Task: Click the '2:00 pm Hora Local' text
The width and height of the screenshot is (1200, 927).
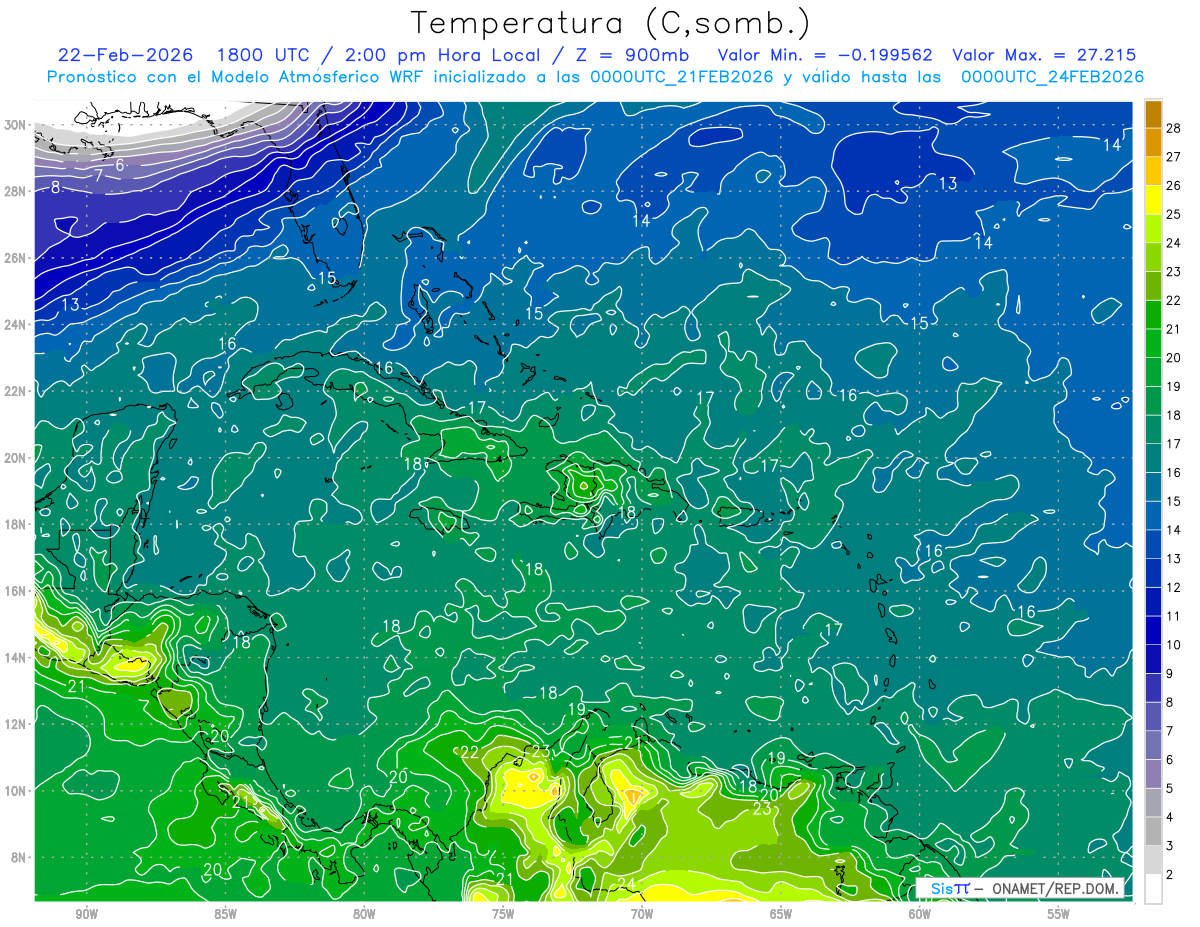Action: point(445,56)
